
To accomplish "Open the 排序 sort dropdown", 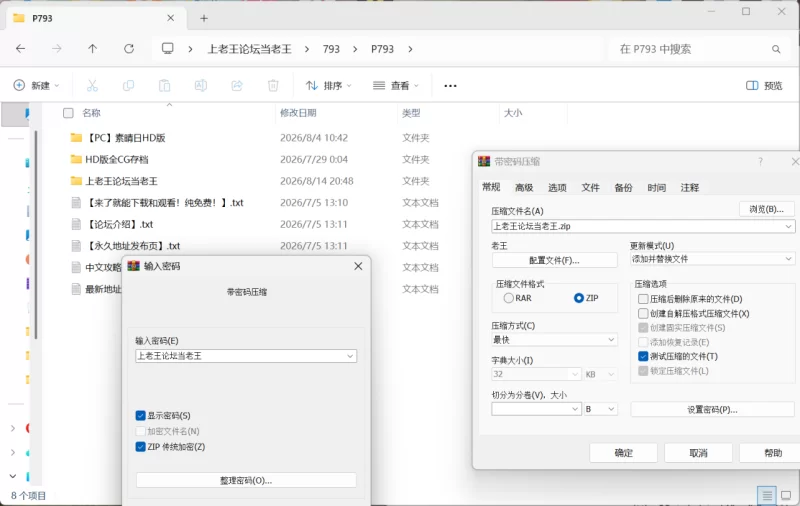I will [329, 86].
